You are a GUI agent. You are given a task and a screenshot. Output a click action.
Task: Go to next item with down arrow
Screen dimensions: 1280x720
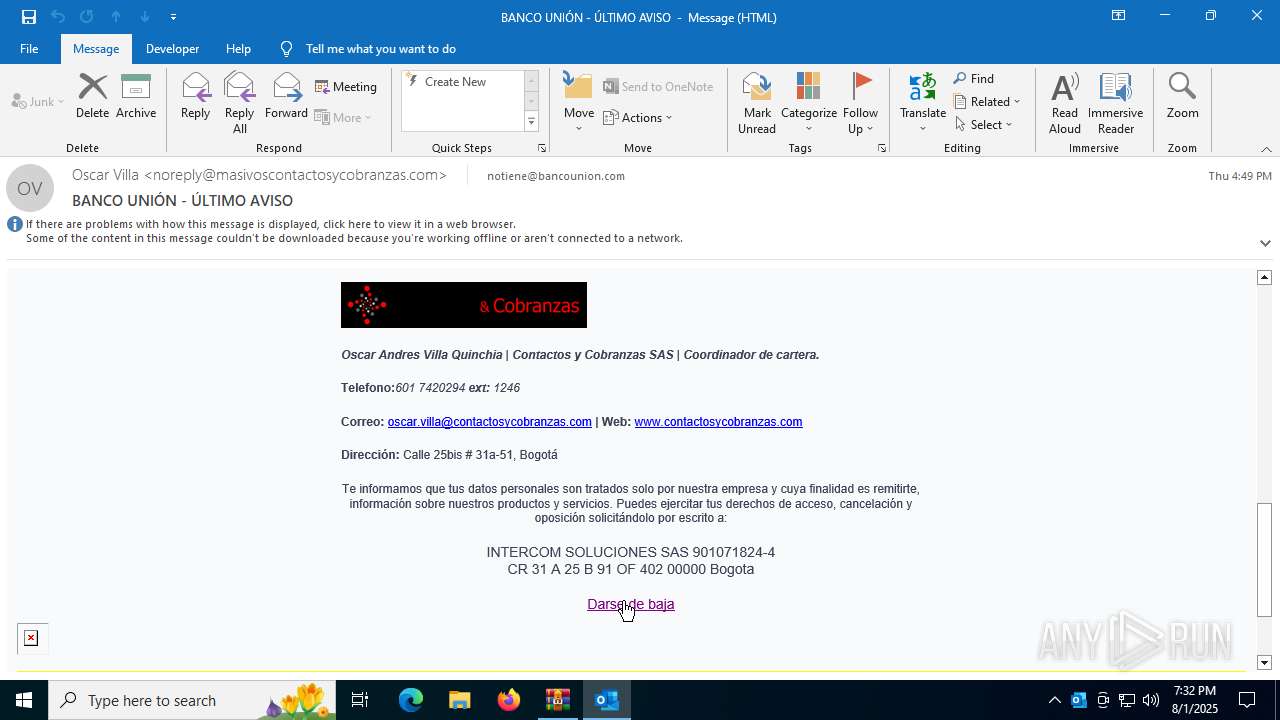click(144, 17)
